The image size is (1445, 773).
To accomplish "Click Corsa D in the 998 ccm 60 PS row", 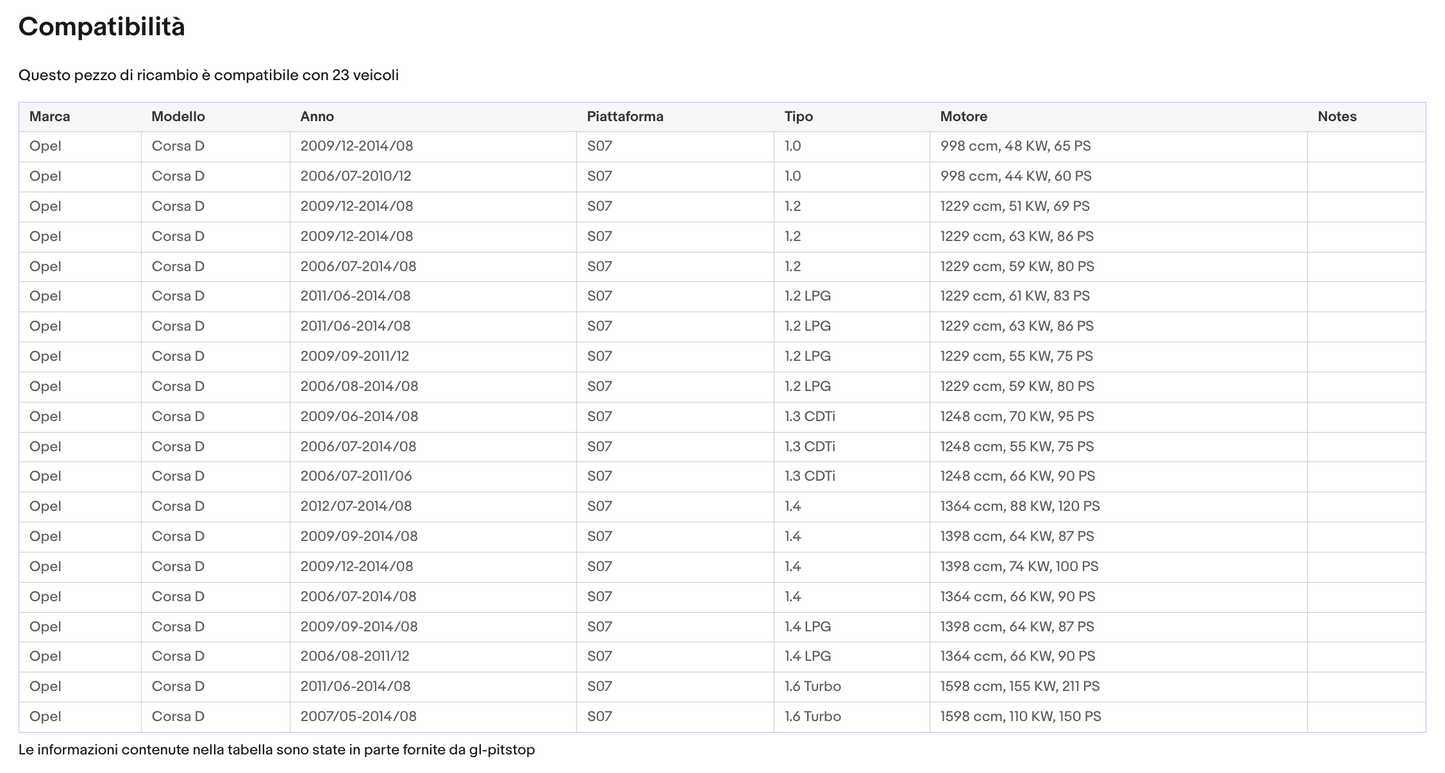I will [x=178, y=176].
